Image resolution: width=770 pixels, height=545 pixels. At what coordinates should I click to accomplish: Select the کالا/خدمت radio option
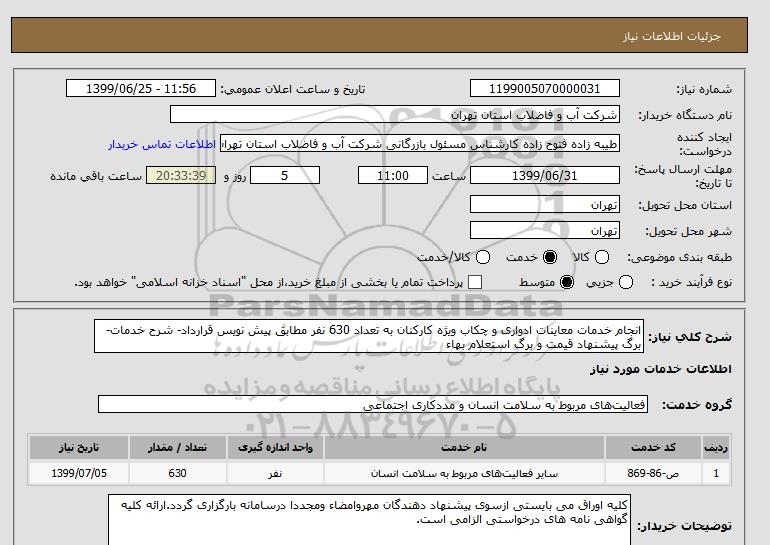point(483,257)
